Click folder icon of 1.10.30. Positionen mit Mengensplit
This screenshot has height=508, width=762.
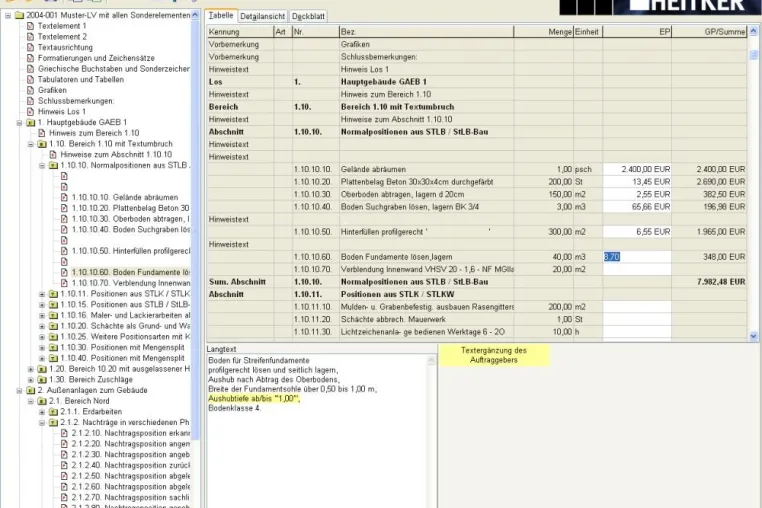pyautogui.click(x=53, y=347)
